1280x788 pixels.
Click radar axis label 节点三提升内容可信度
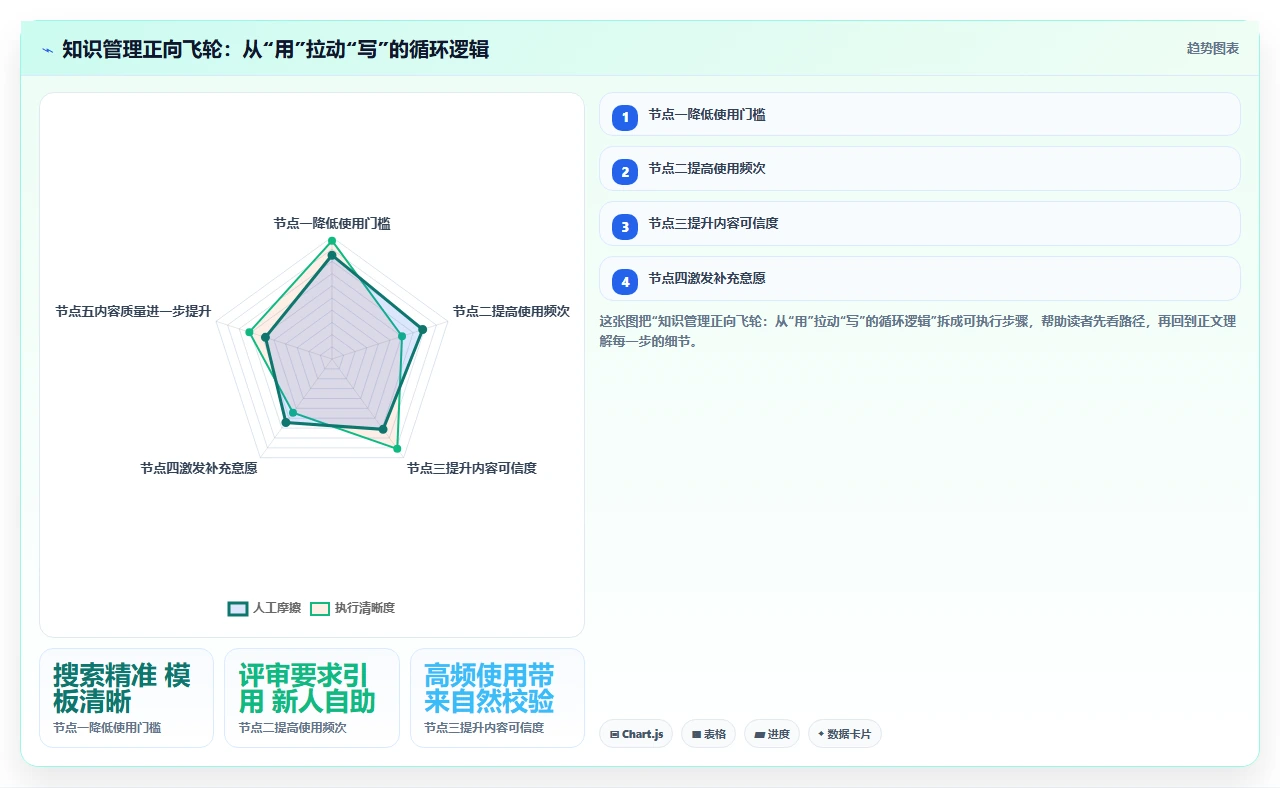[472, 468]
